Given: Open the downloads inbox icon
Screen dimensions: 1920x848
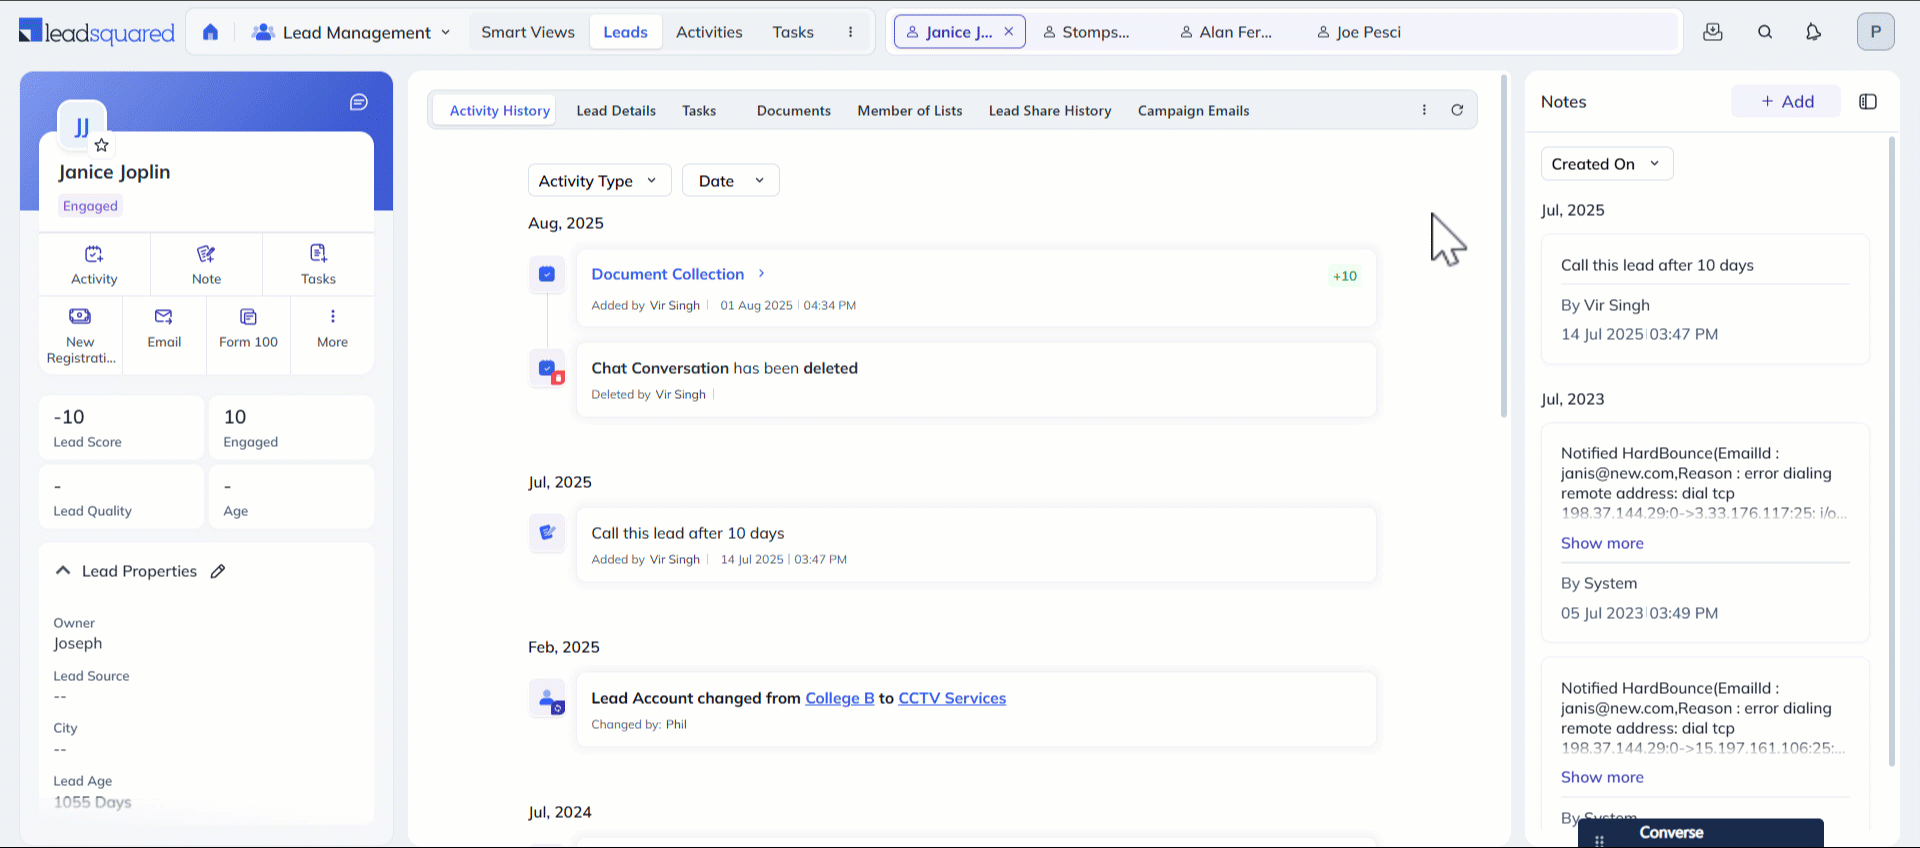Looking at the screenshot, I should 1713,32.
